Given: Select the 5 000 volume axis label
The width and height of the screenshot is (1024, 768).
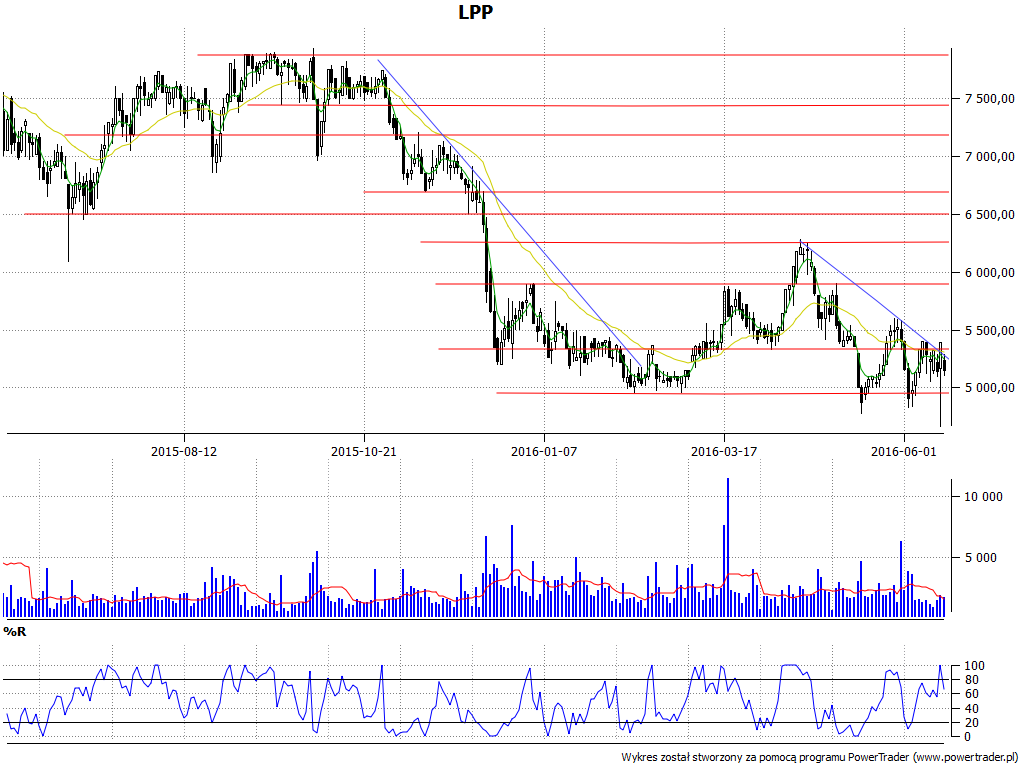Looking at the screenshot, I should (981, 558).
